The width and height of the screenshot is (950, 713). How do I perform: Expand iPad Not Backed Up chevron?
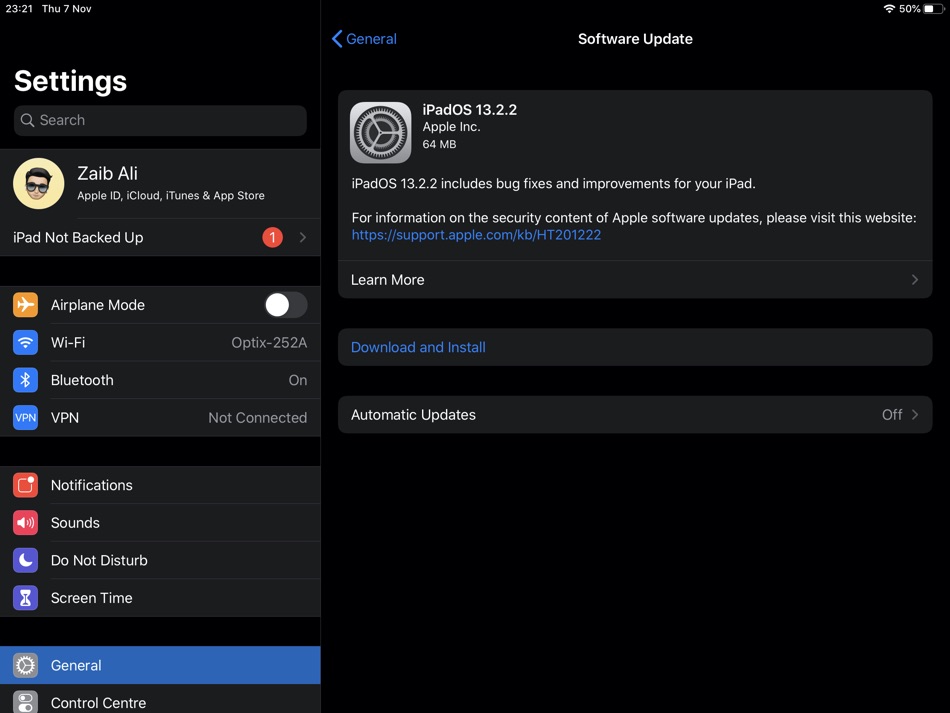point(302,237)
